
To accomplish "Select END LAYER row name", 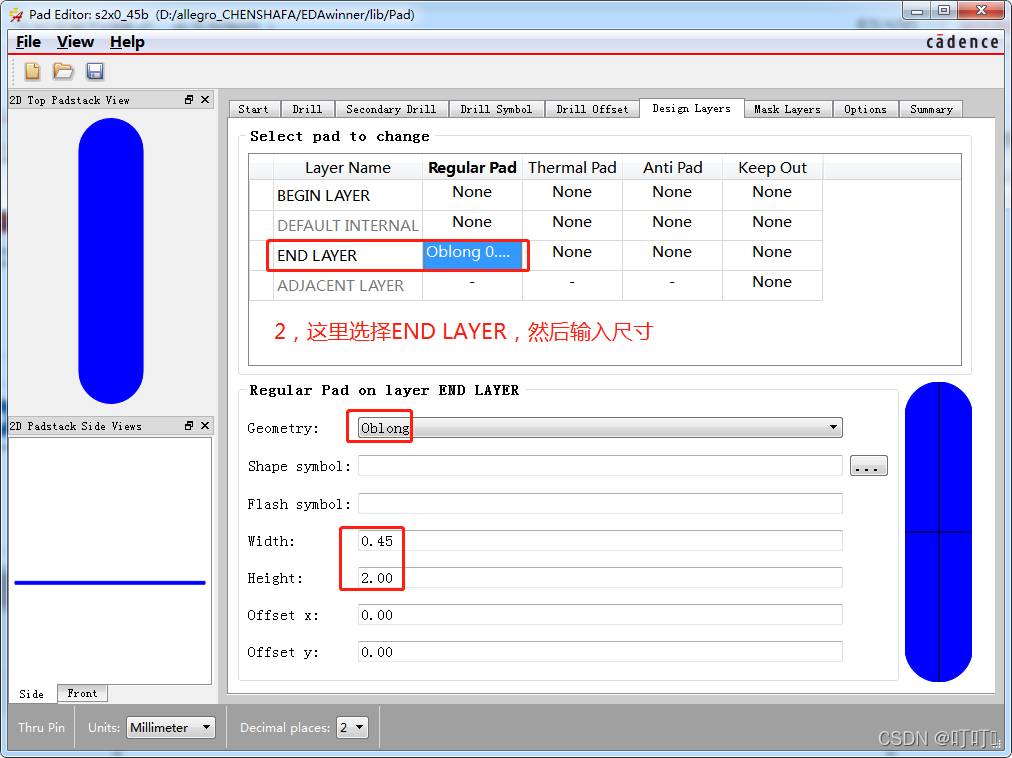I will click(x=348, y=256).
